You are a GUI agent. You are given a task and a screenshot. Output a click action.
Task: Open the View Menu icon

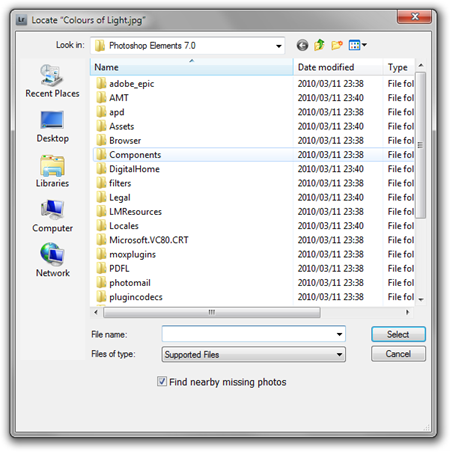click(358, 45)
